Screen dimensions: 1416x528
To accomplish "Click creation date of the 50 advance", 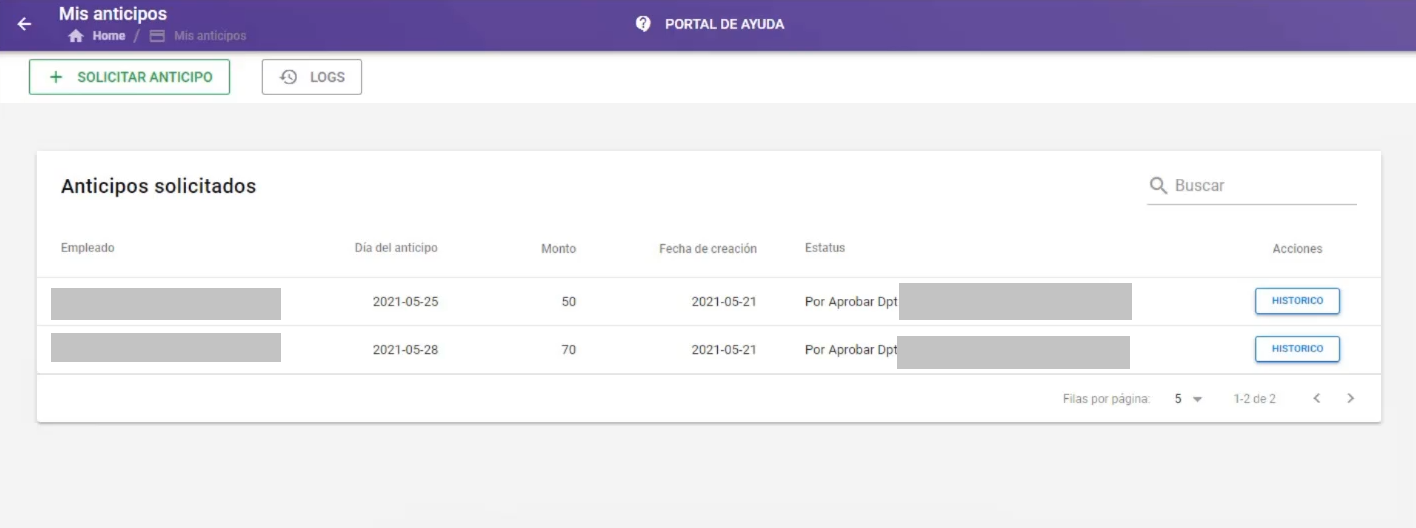I will (x=724, y=301).
